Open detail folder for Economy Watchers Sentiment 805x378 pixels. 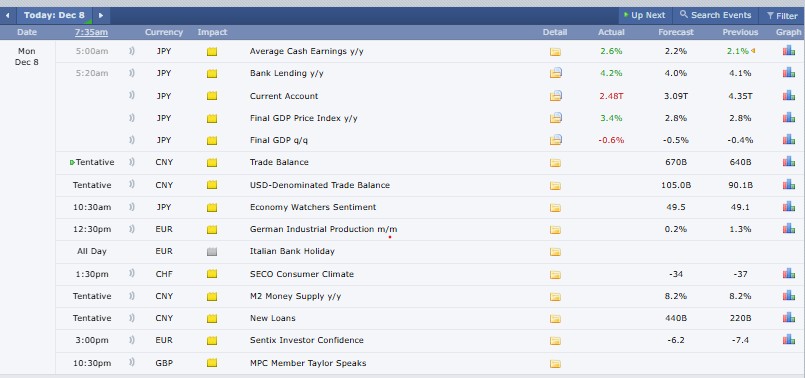[x=555, y=207]
